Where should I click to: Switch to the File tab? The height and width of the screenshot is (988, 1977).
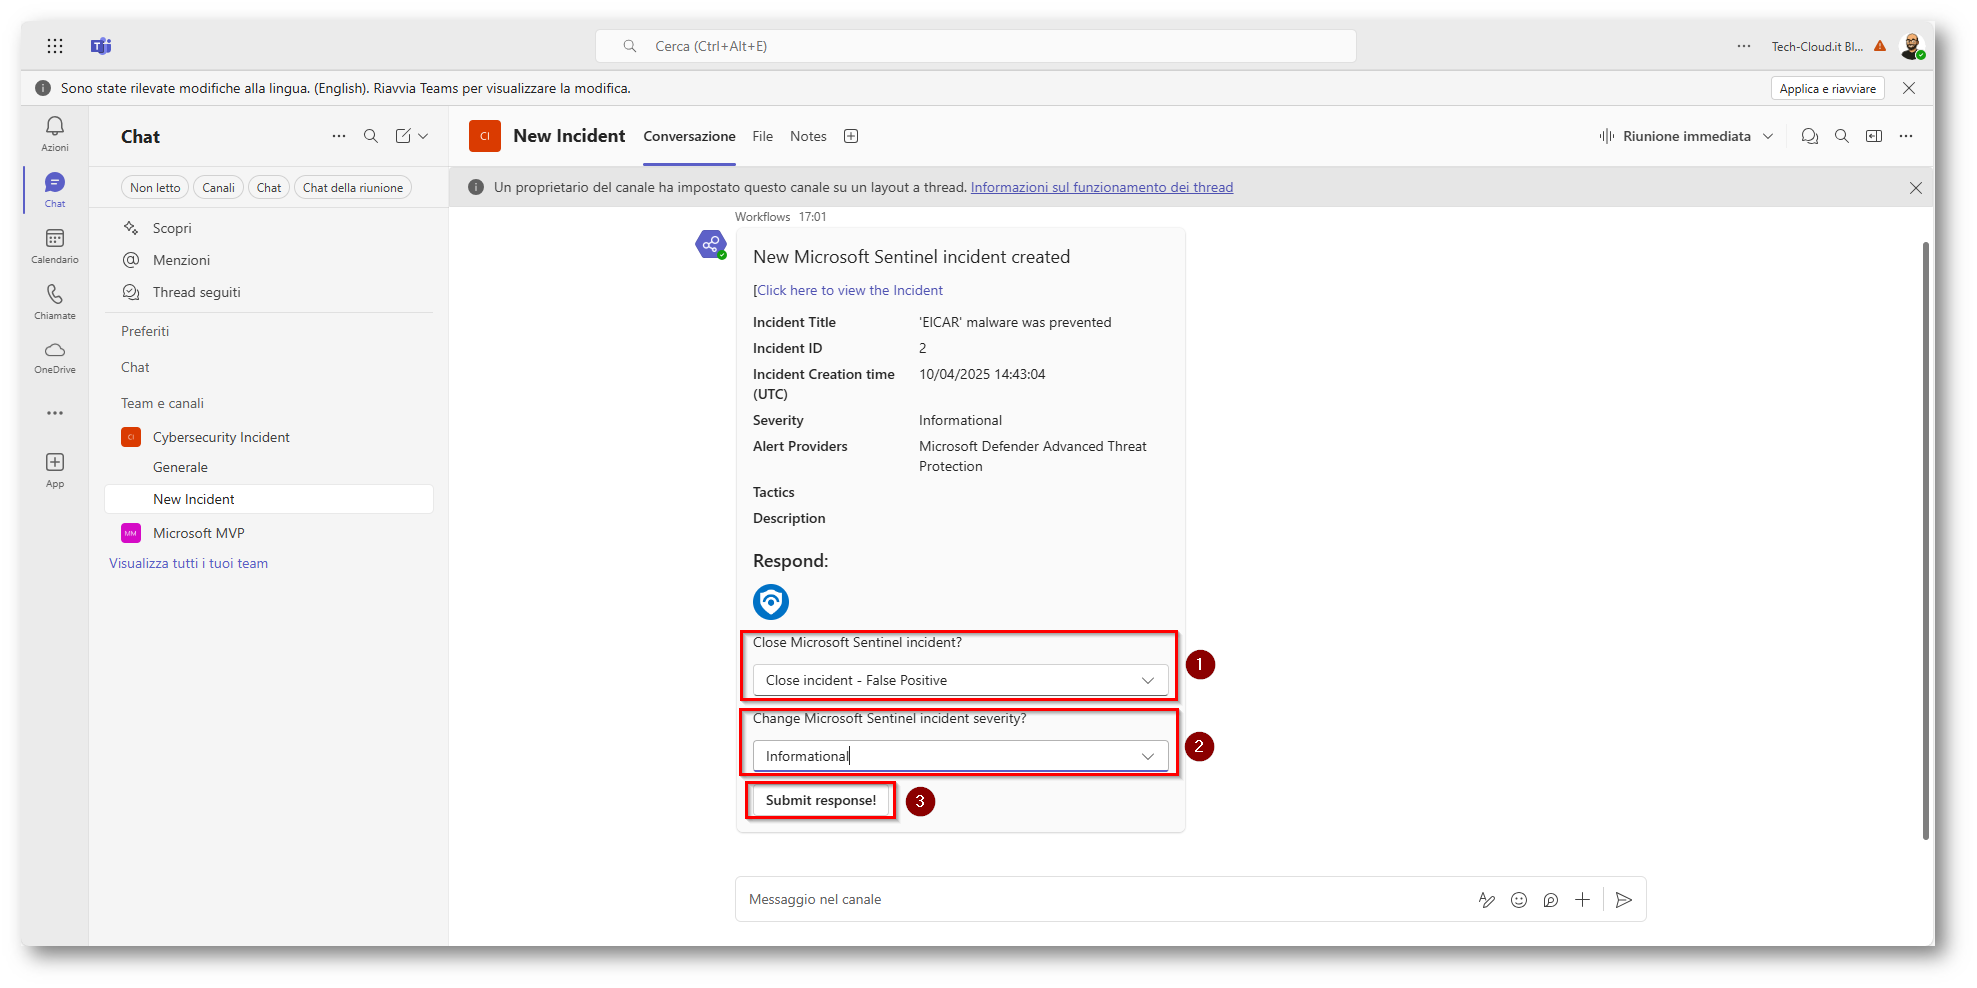(762, 136)
